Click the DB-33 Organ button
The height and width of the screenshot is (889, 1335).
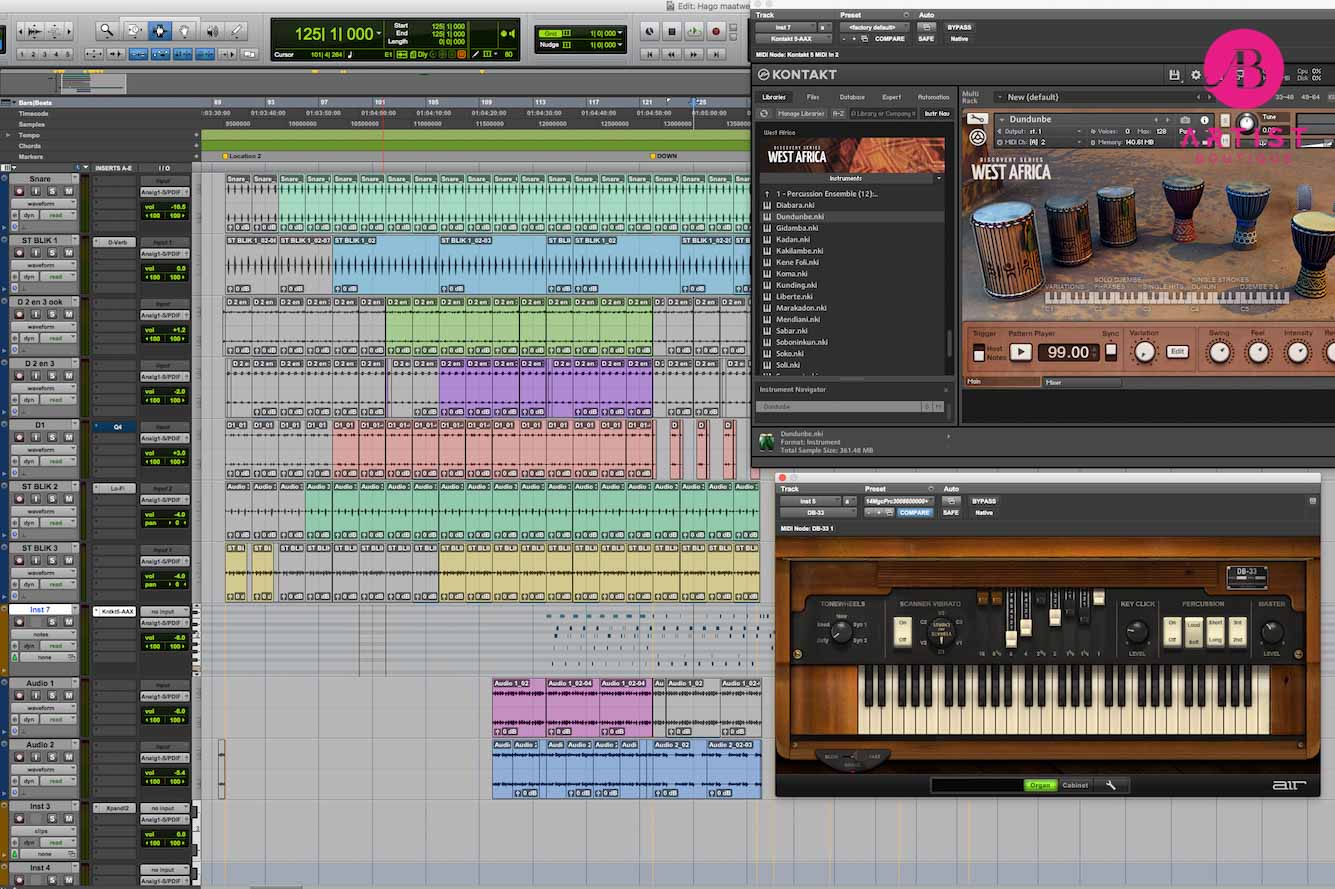[x=1040, y=786]
